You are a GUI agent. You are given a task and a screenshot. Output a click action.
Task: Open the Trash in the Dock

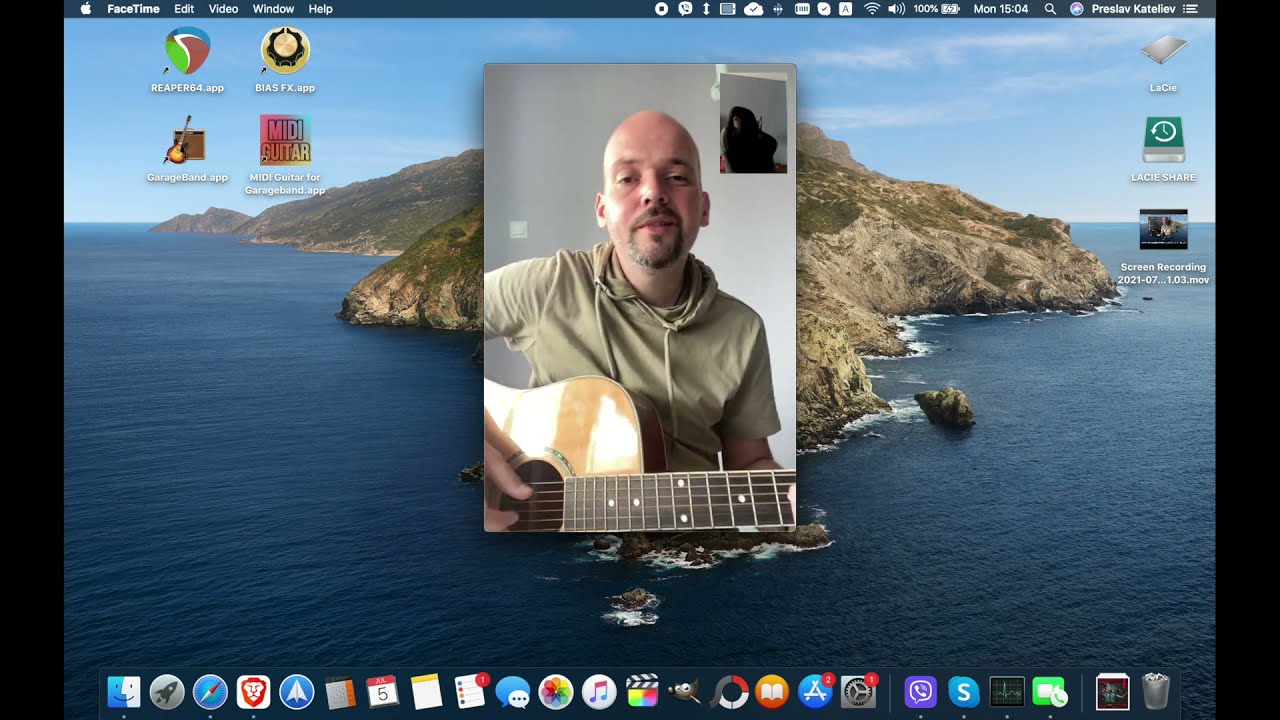(1155, 691)
